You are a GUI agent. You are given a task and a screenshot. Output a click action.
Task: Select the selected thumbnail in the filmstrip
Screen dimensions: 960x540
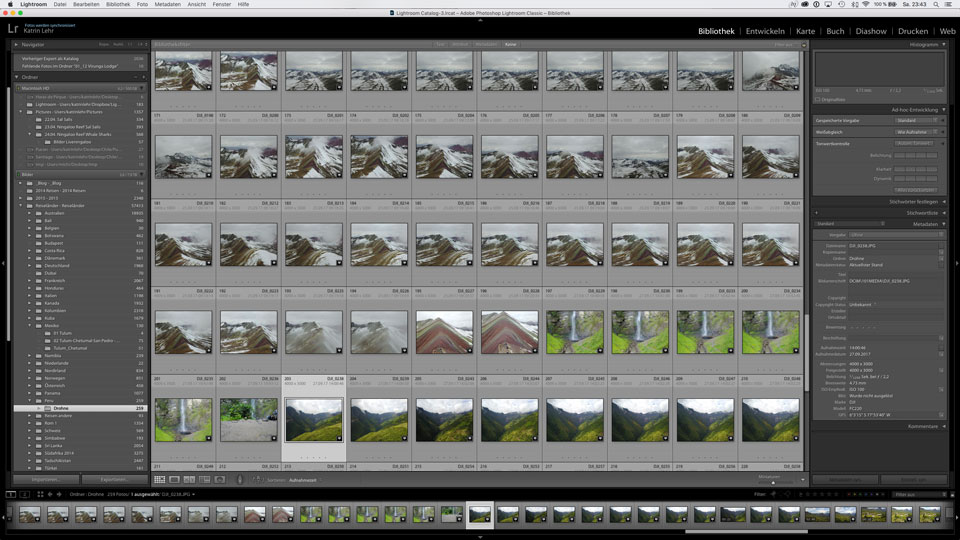pyautogui.click(x=479, y=515)
